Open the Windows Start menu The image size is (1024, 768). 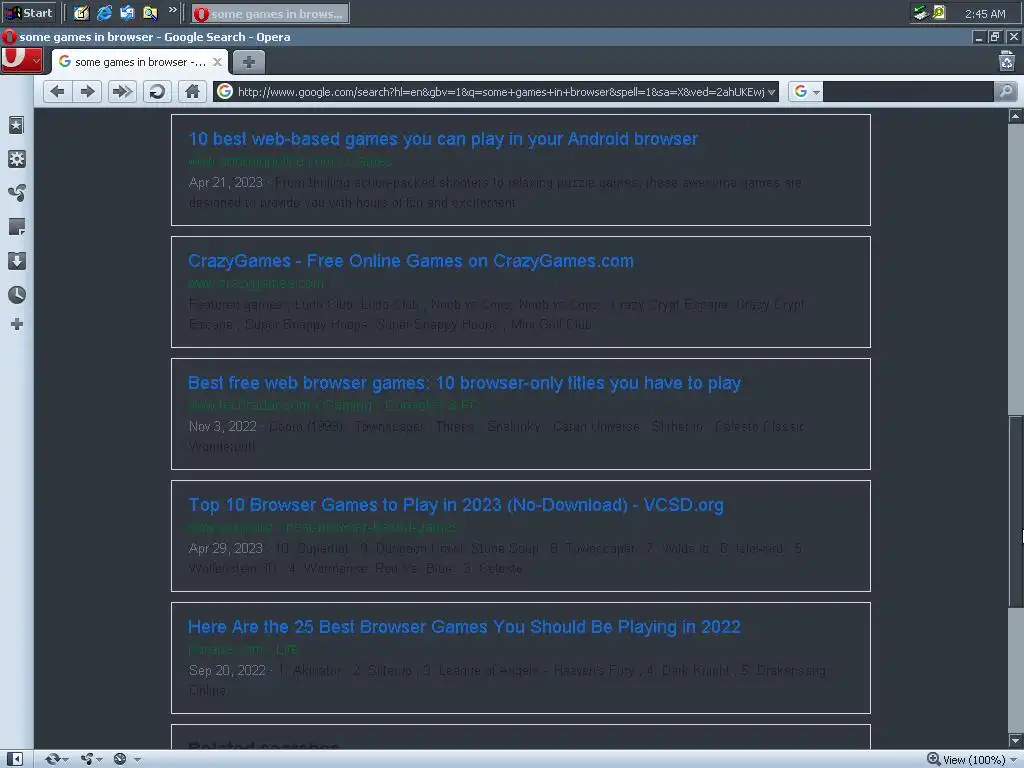[x=29, y=12]
